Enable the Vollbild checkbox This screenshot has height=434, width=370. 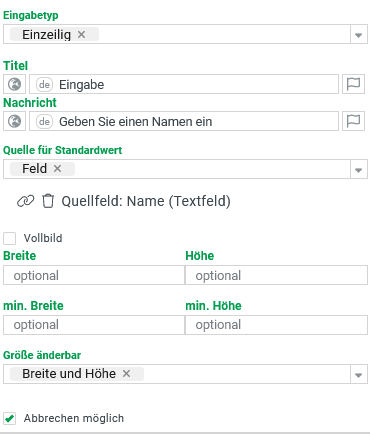pyautogui.click(x=9, y=238)
